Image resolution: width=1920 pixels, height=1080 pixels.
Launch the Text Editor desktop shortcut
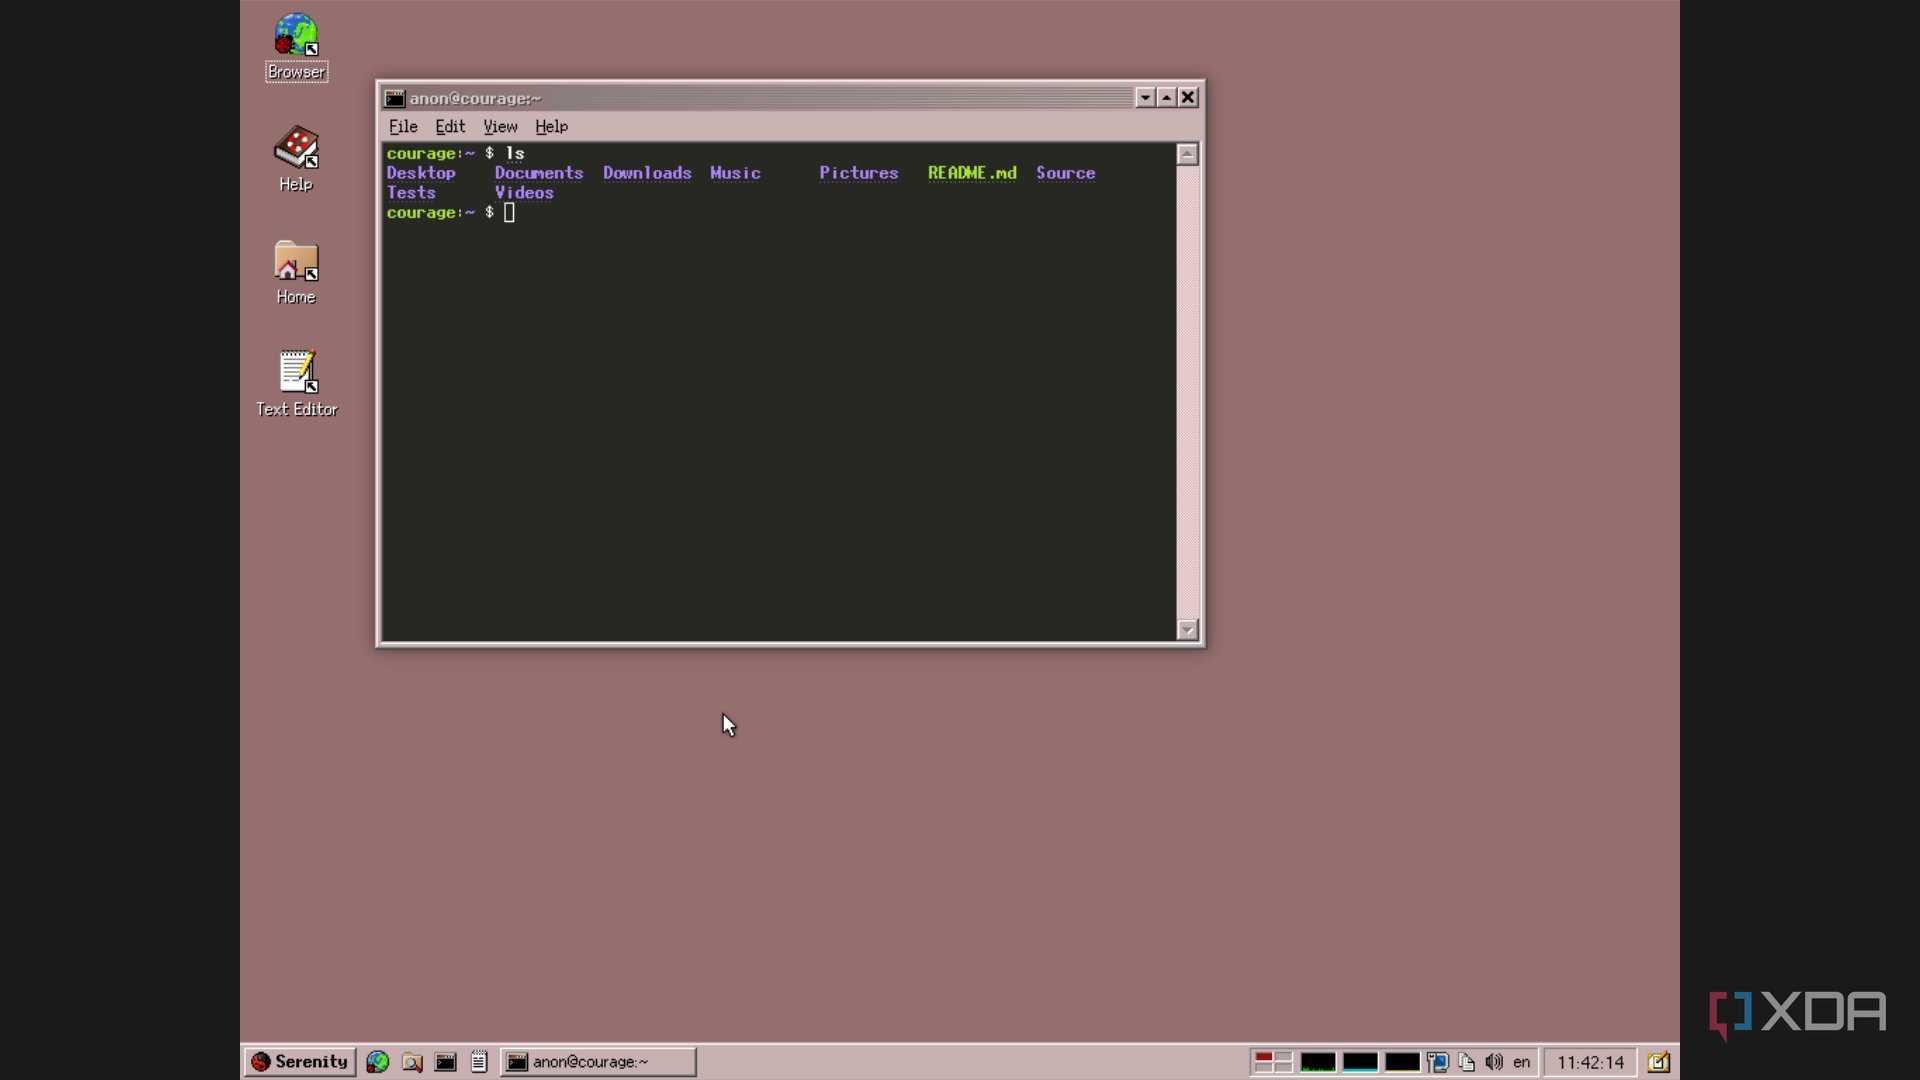tap(296, 384)
